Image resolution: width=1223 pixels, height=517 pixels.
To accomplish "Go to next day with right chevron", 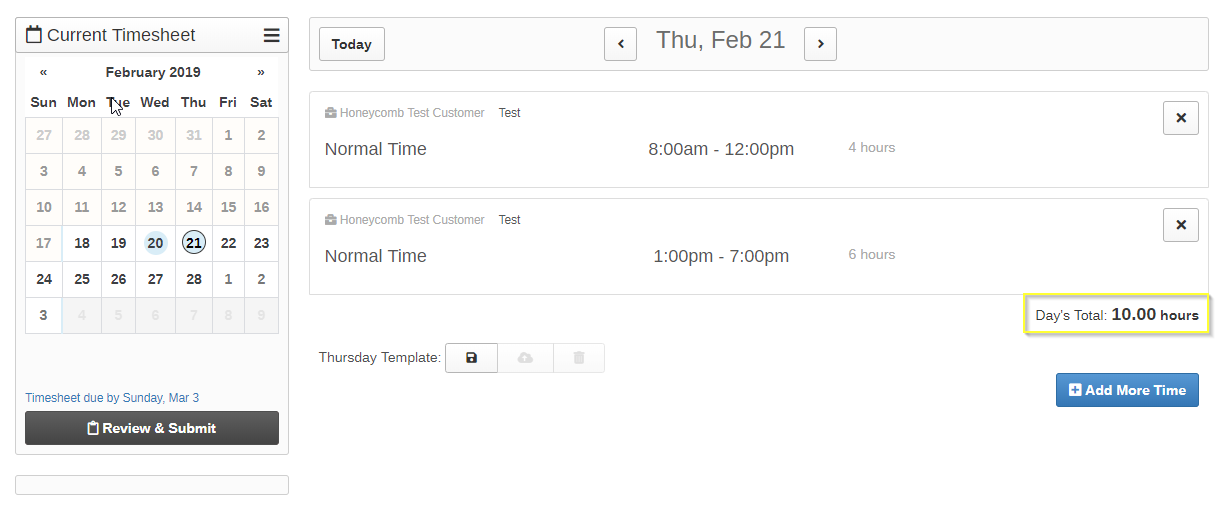I will point(820,44).
